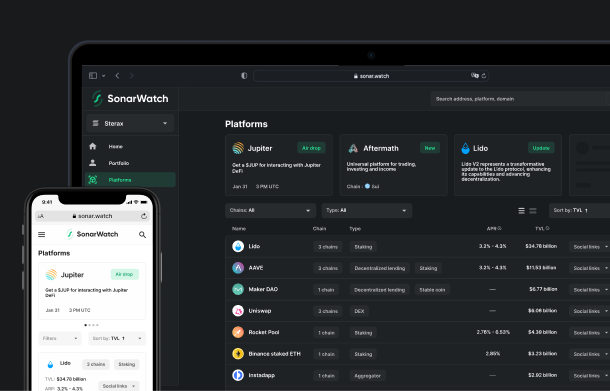The height and width of the screenshot is (391, 610).
Task: Go forward using the browser forward arrow
Action: pyautogui.click(x=131, y=75)
